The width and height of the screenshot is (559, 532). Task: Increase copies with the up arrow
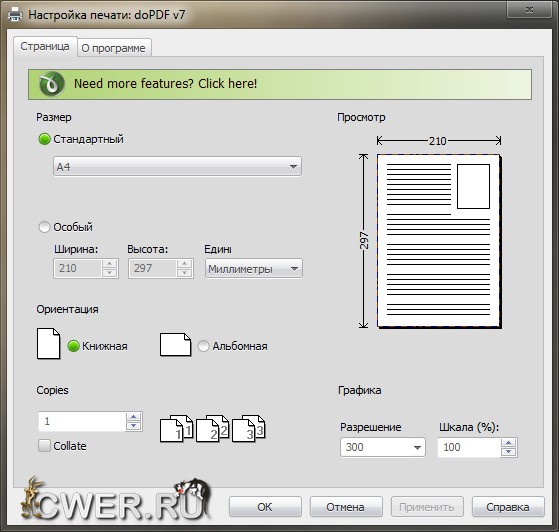[134, 416]
